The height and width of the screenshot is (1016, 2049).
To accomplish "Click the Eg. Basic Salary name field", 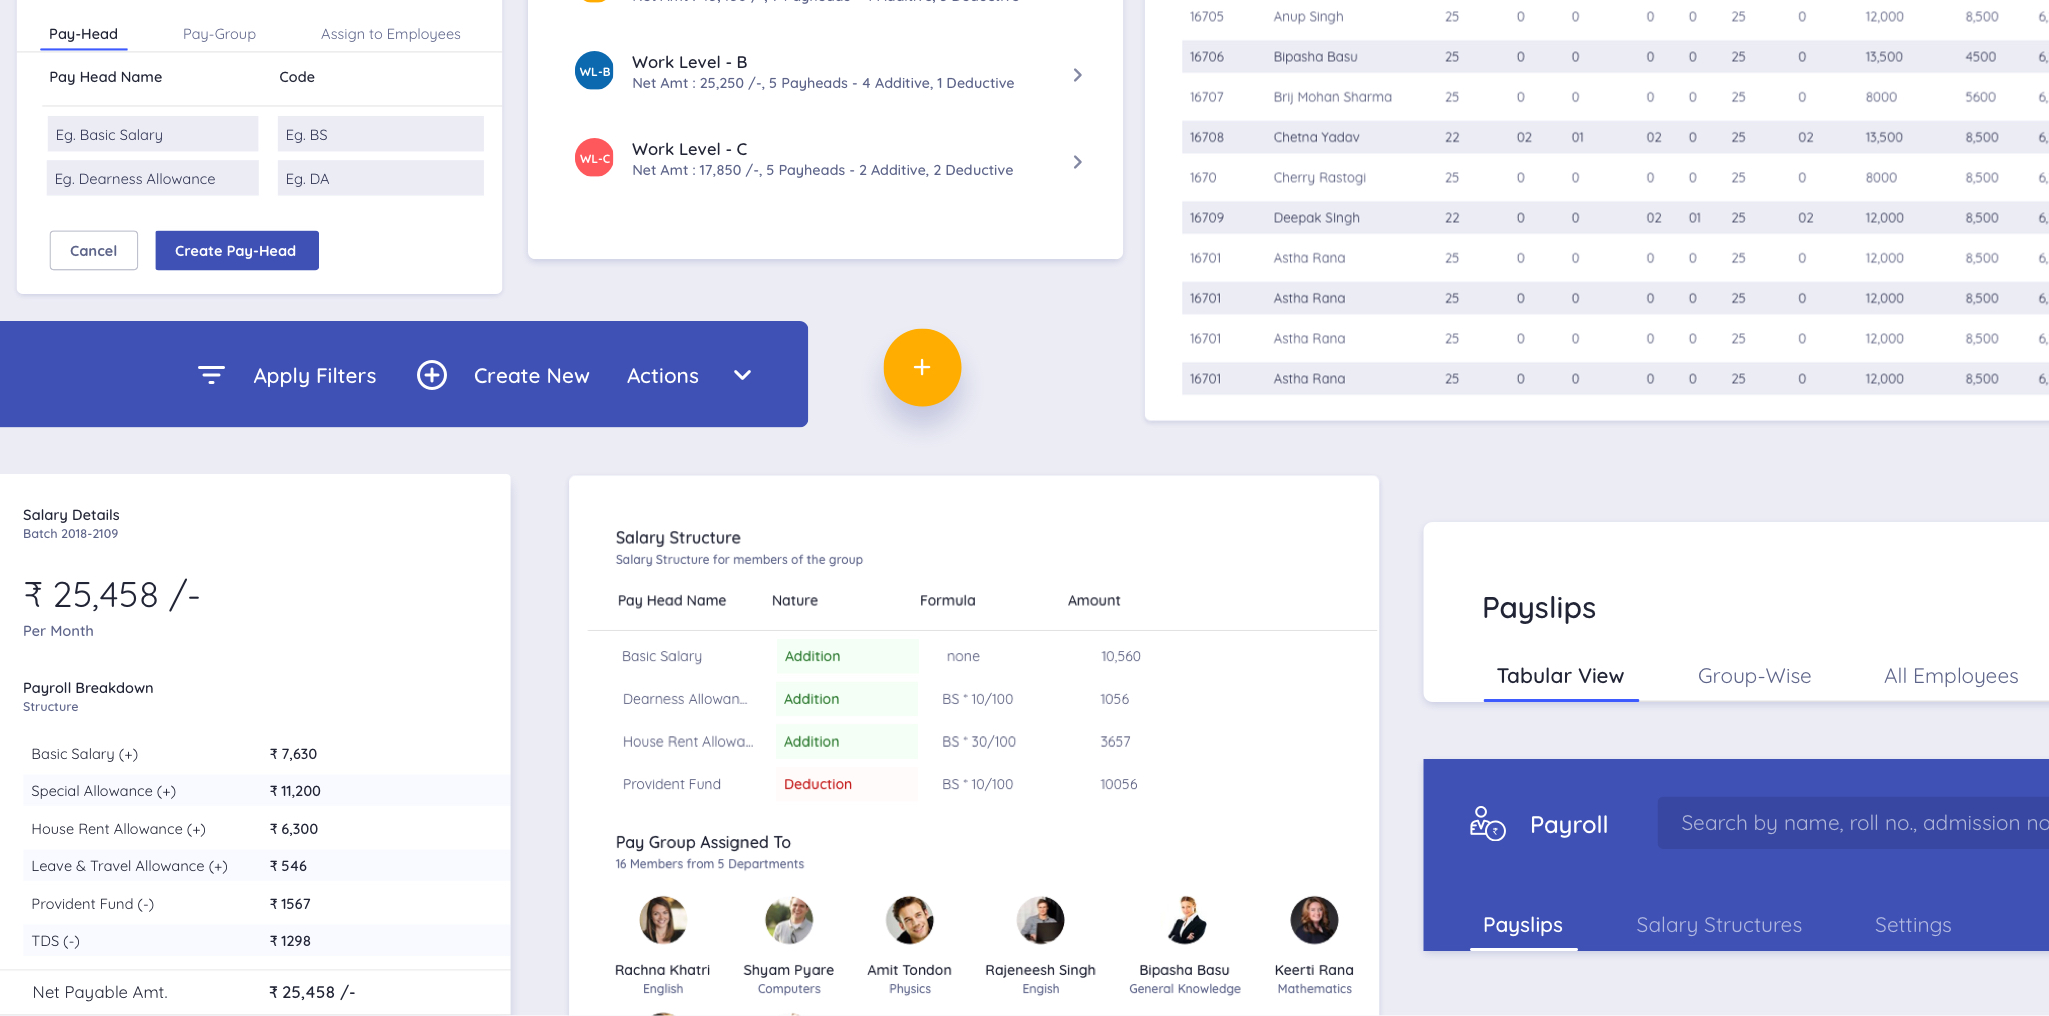I will tap(153, 135).
